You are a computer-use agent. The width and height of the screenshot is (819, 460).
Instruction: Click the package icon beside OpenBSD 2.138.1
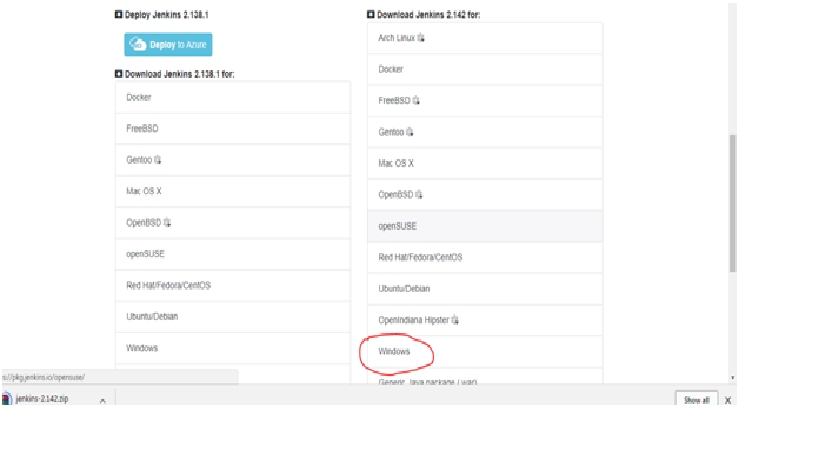click(x=168, y=223)
